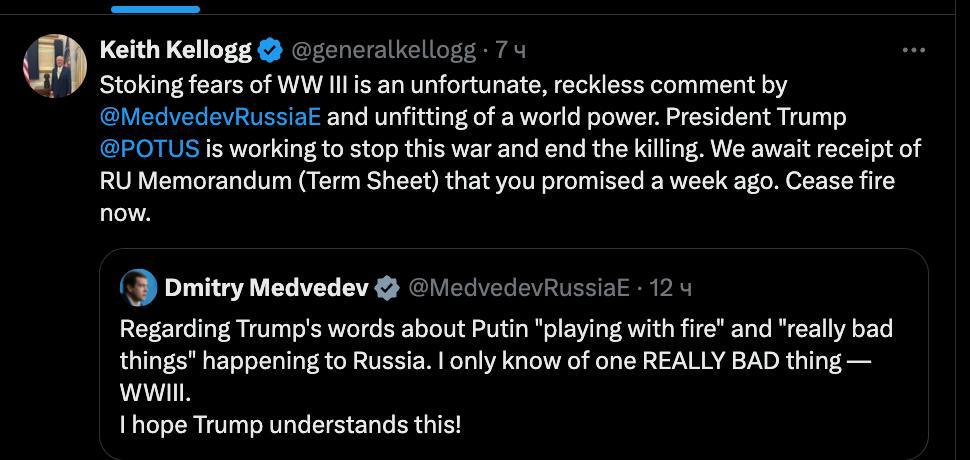Open the tweet's '7 ч' timestamp
Image resolution: width=970 pixels, height=460 pixels.
pos(512,50)
